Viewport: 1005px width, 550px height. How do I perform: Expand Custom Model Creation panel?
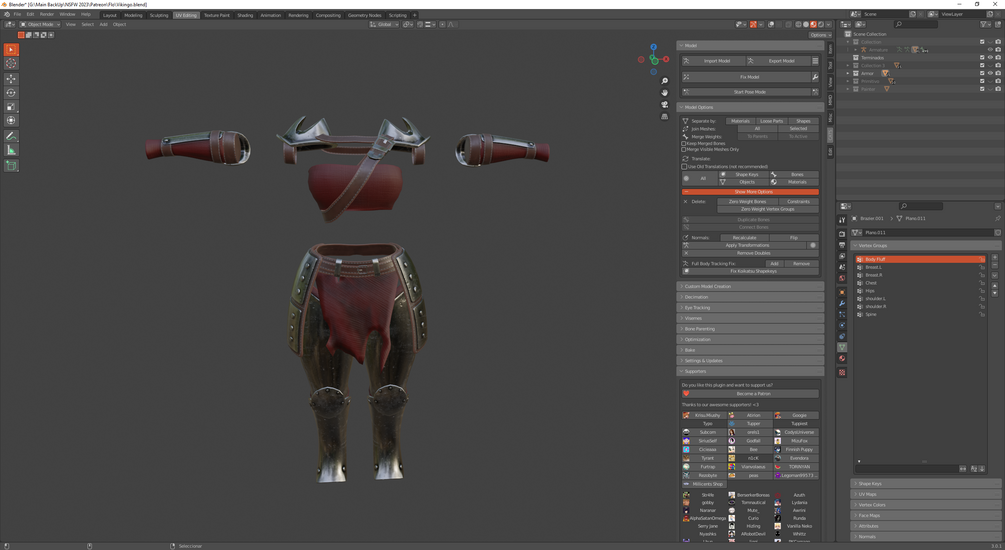click(751, 287)
